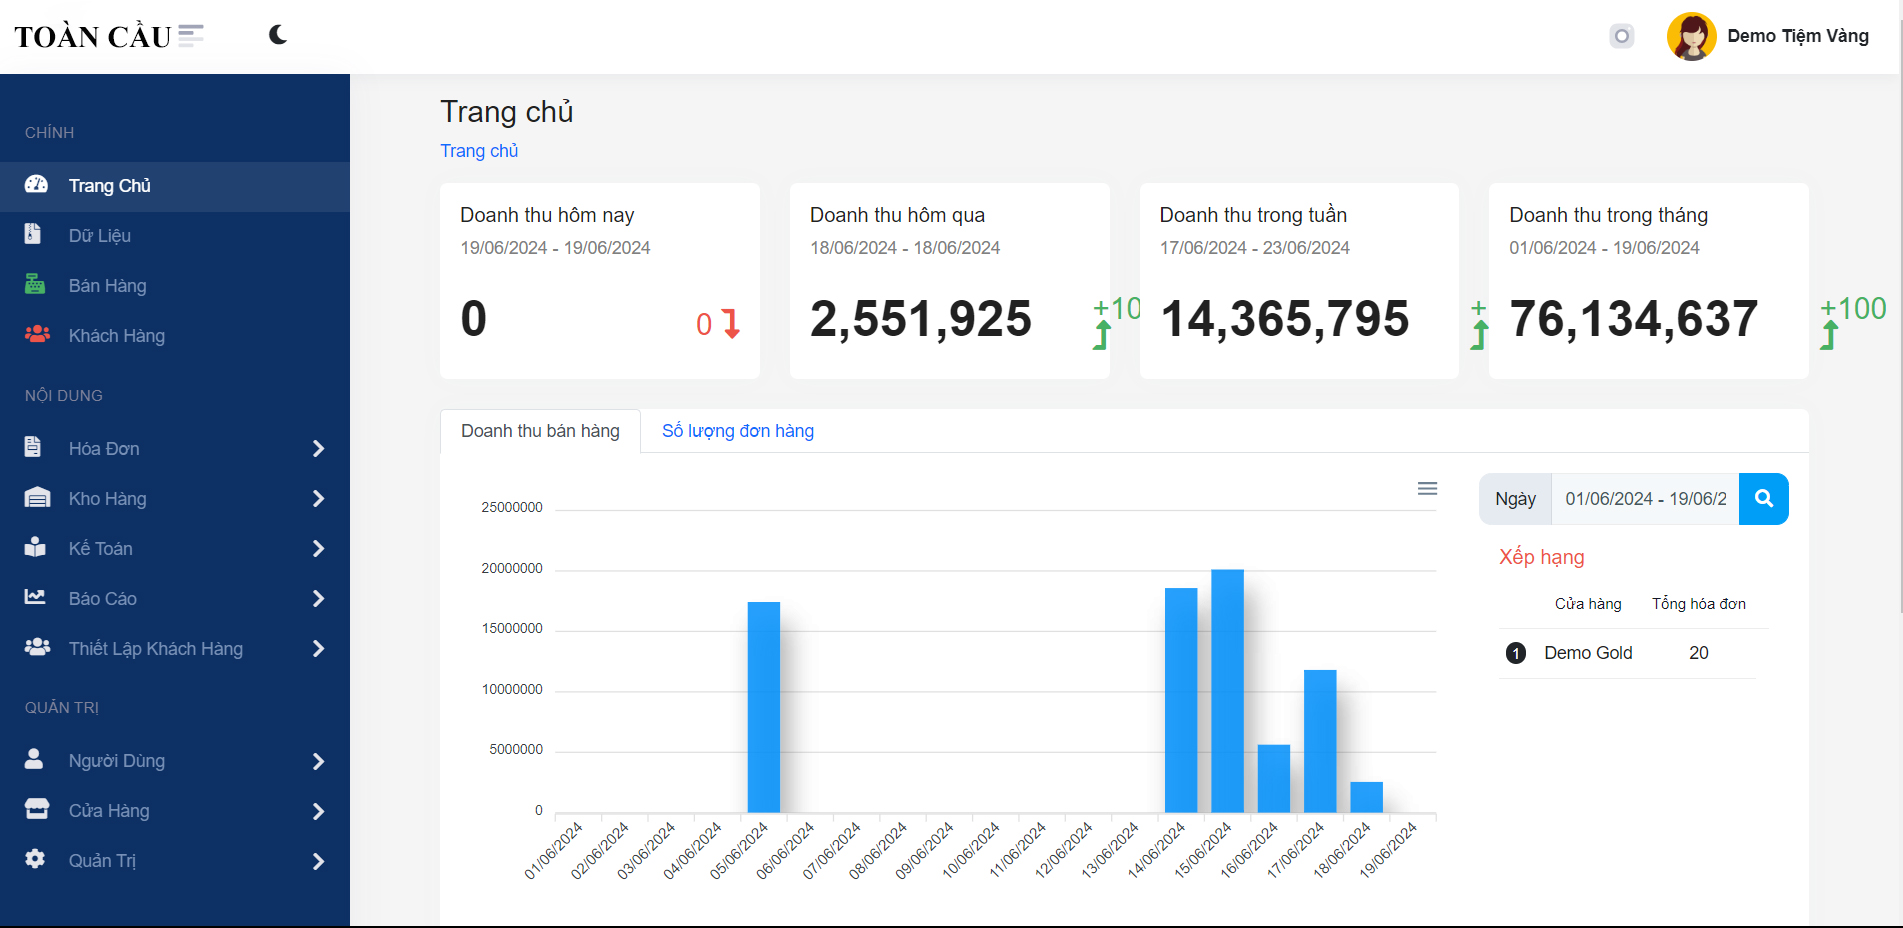Click the Doanh thu trong tháng card title

(1608, 215)
